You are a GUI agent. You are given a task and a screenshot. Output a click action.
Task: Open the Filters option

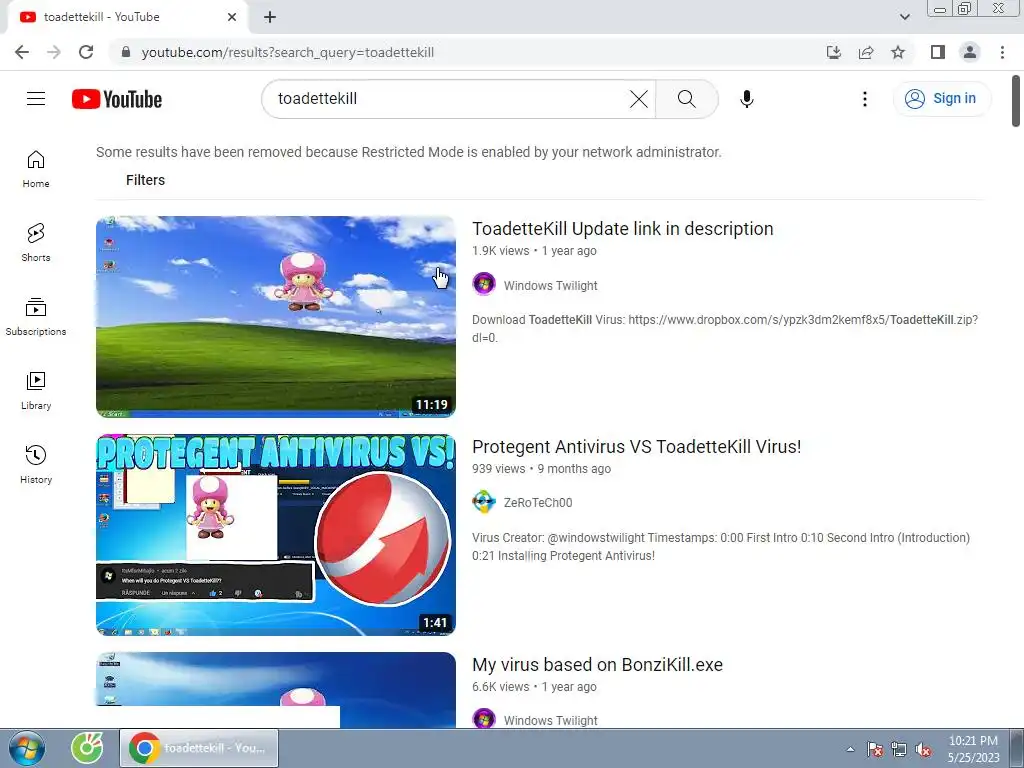pos(145,180)
